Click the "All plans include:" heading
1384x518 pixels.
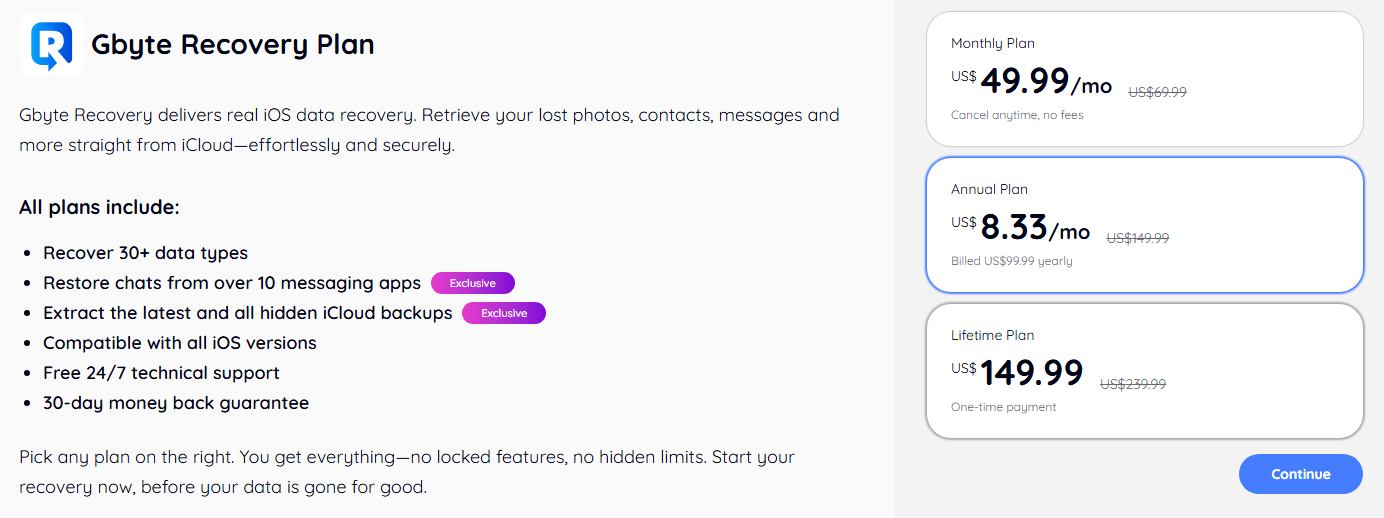pyautogui.click(x=99, y=208)
